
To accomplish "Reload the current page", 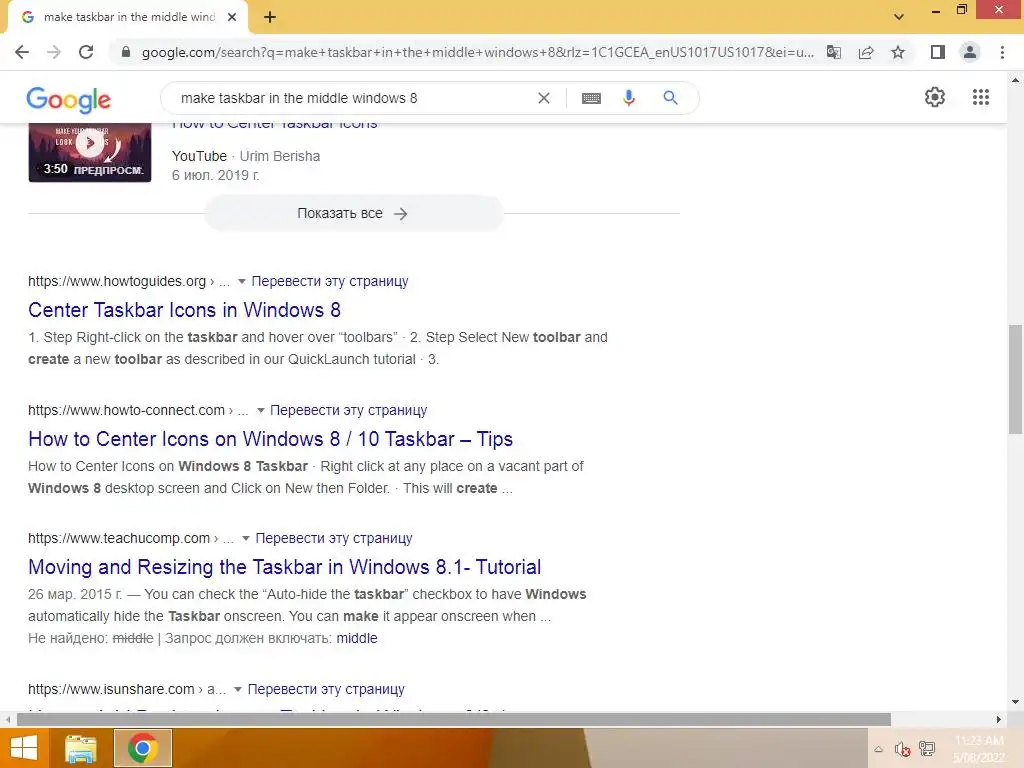I will [x=86, y=52].
